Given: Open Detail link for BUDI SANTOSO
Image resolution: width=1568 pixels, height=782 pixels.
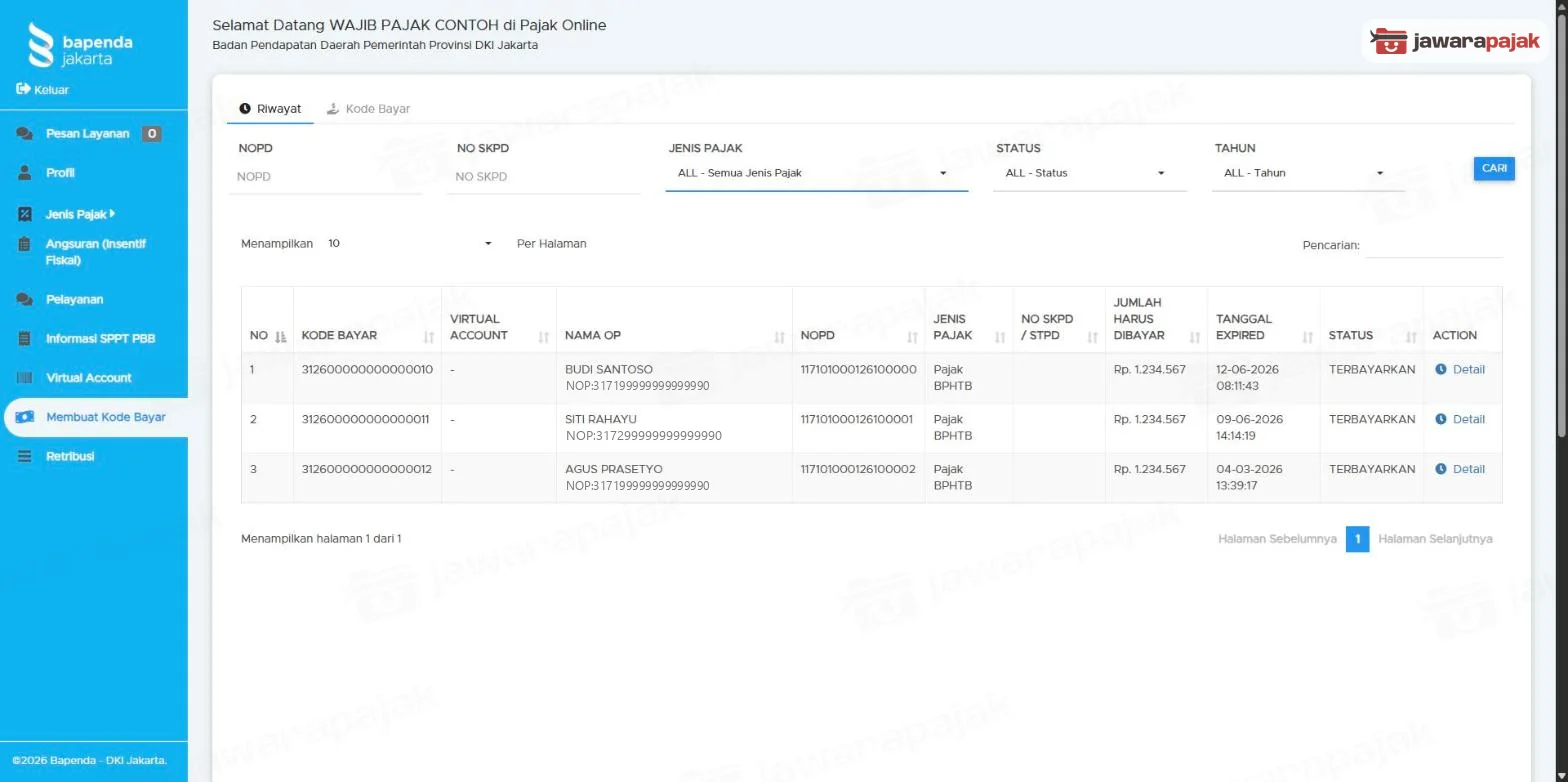Looking at the screenshot, I should pos(1468,369).
